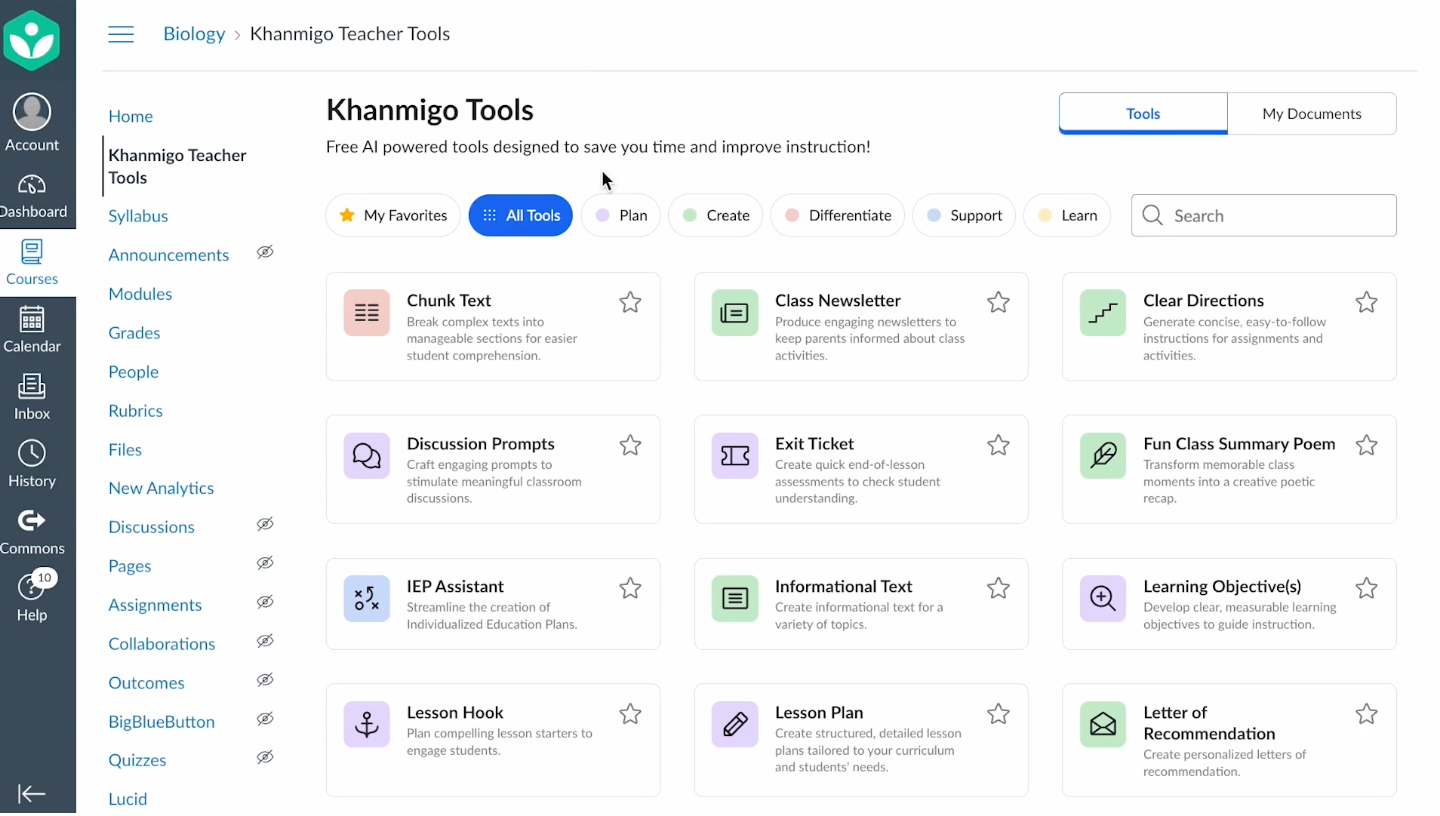1440x816 pixels.
Task: Open the Lucid link
Action: [128, 799]
